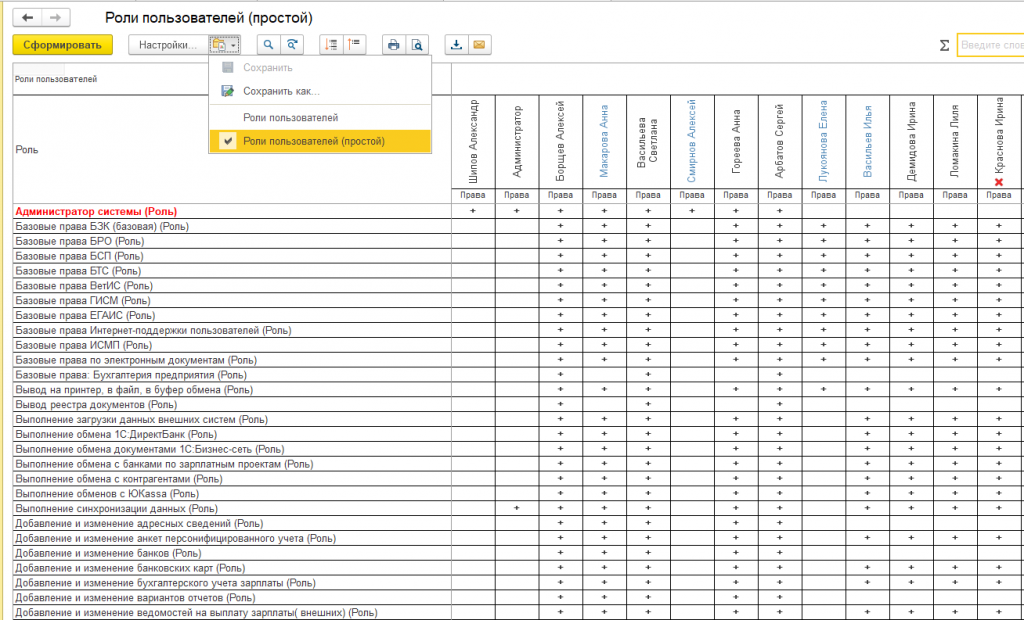The image size is (1024, 620).
Task: Save report to file icon
Action: (456, 45)
